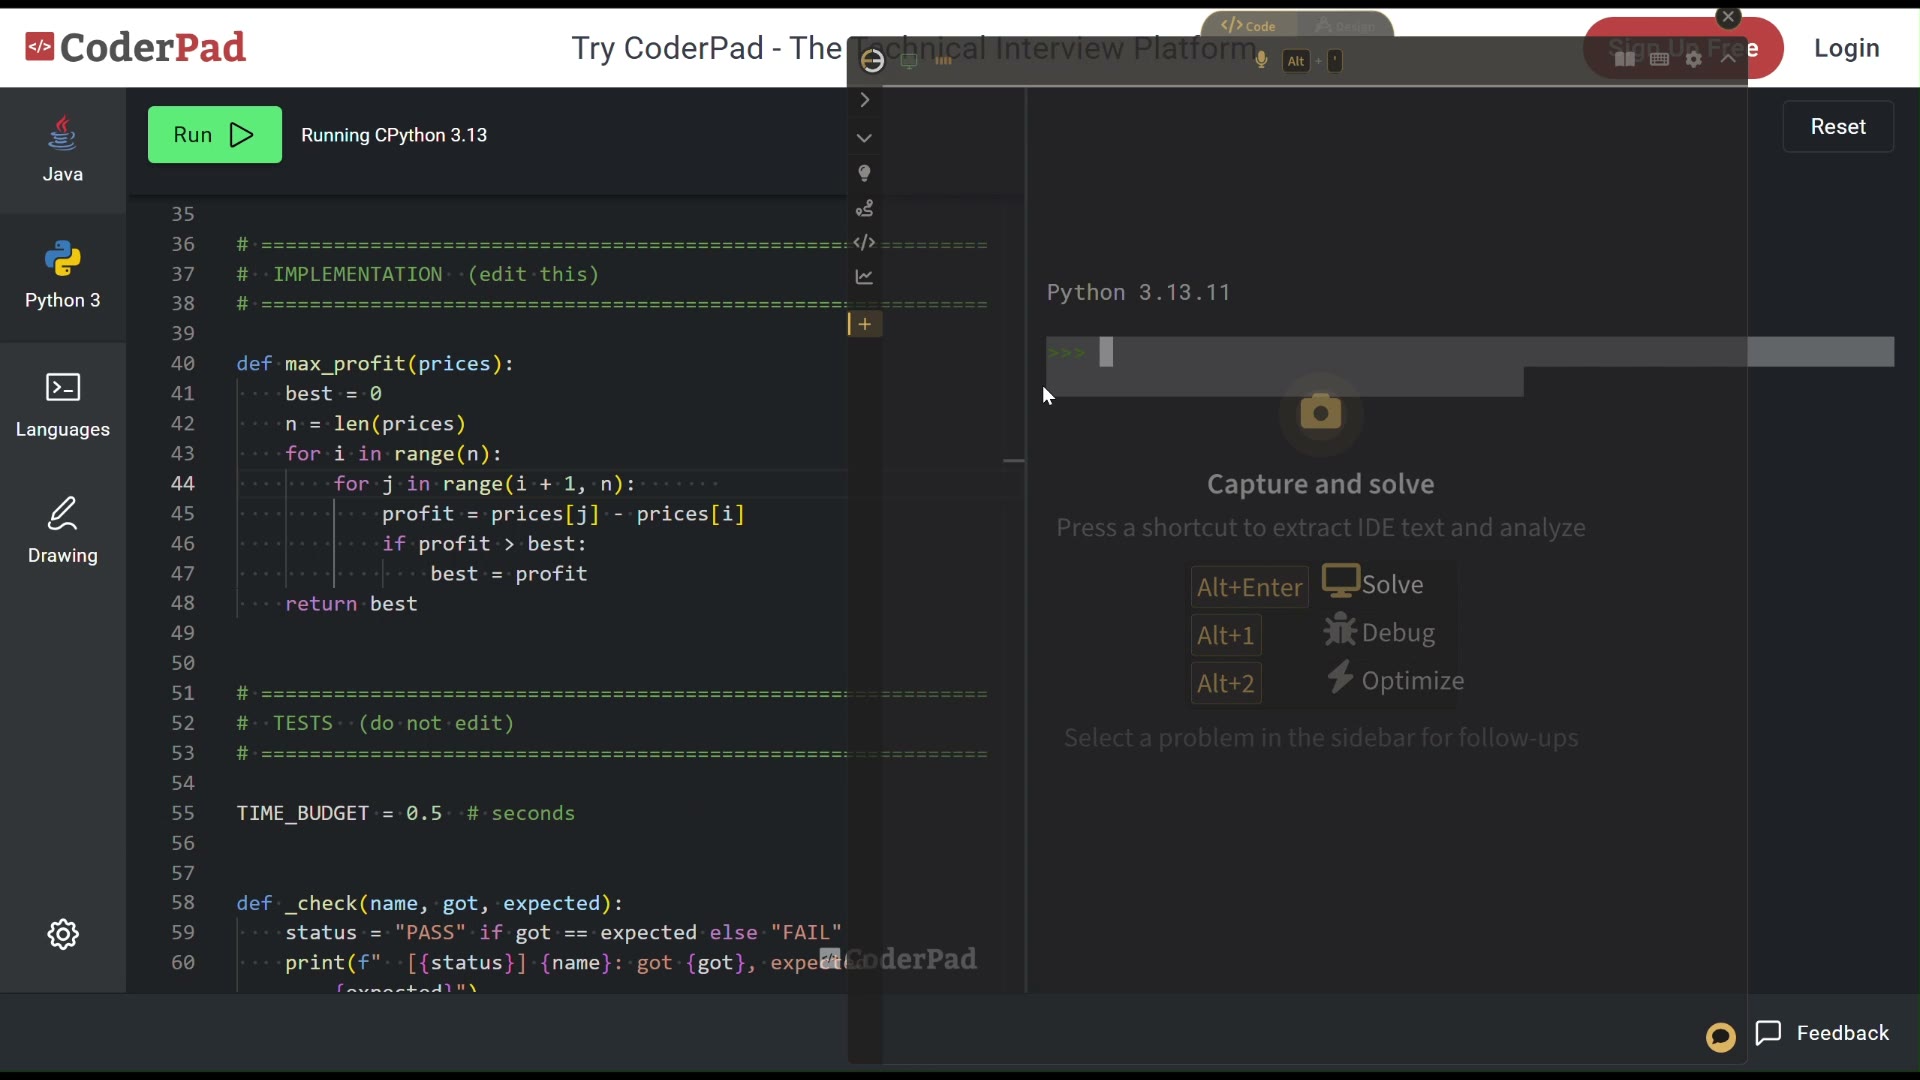Click the green monitor icon in the overlay
Viewport: 1920px width, 1080px height.
click(909, 61)
